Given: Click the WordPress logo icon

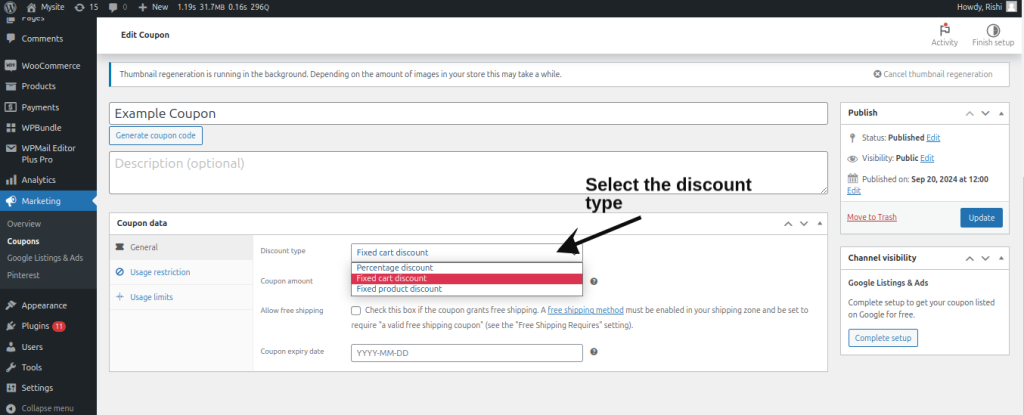Looking at the screenshot, I should (x=11, y=6).
